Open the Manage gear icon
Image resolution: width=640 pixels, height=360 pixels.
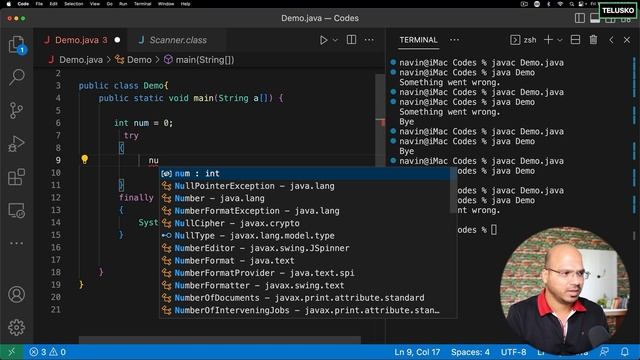point(16,327)
